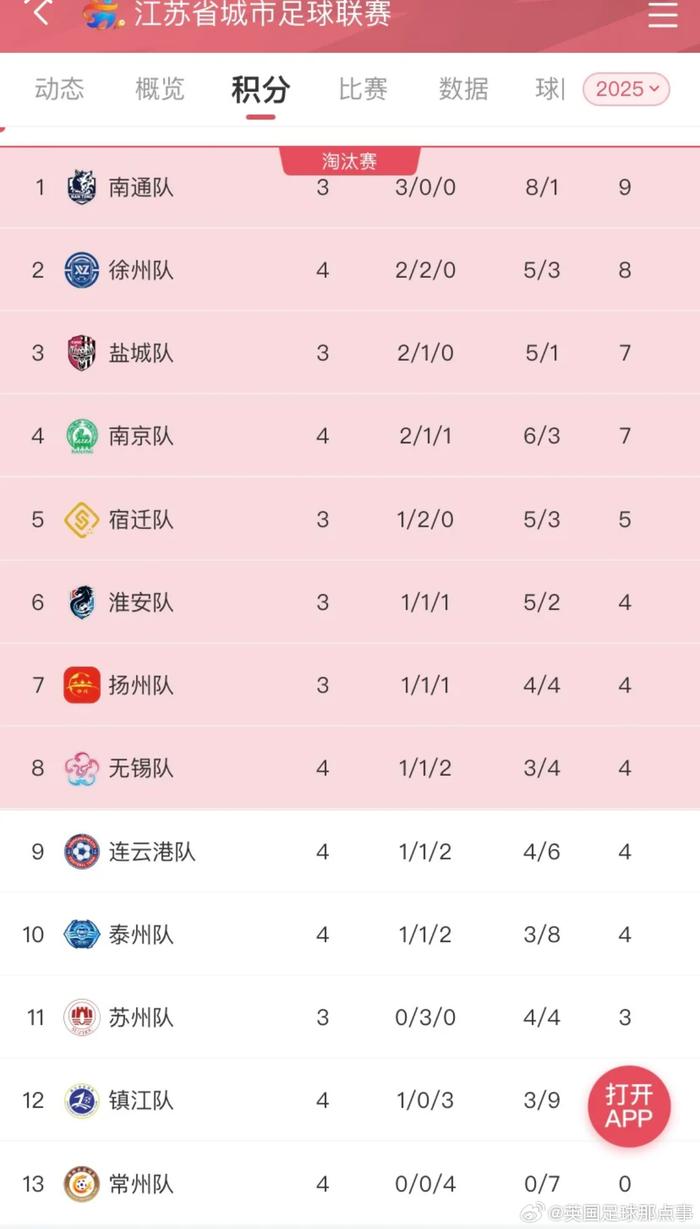Click the 南通队 team crest icon
The width and height of the screenshot is (700, 1229).
point(81,187)
